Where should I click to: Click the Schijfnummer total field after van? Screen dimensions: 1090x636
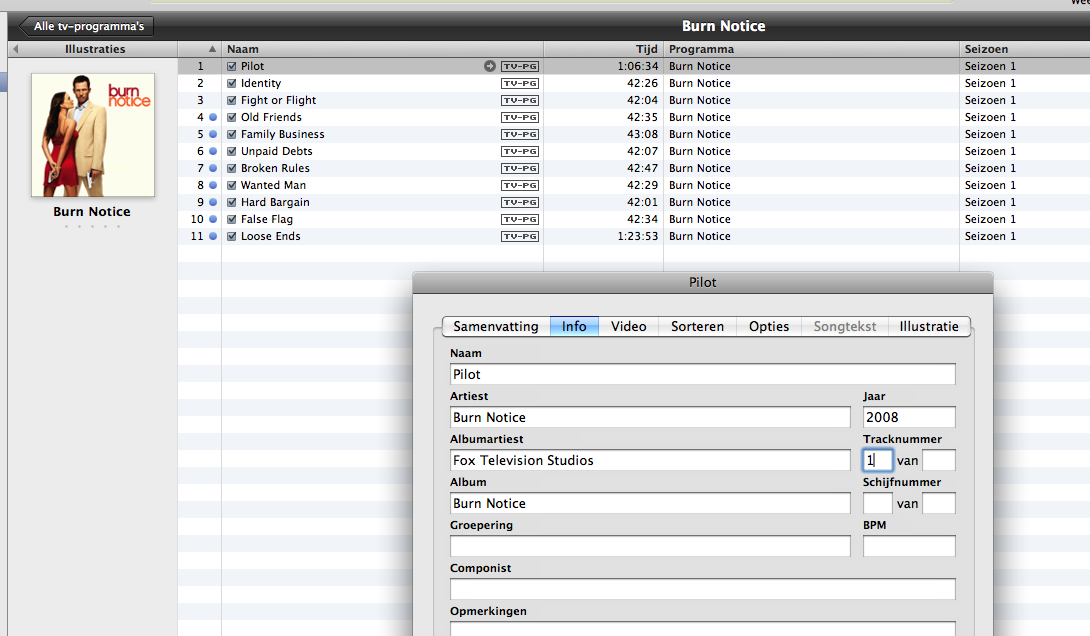938,504
